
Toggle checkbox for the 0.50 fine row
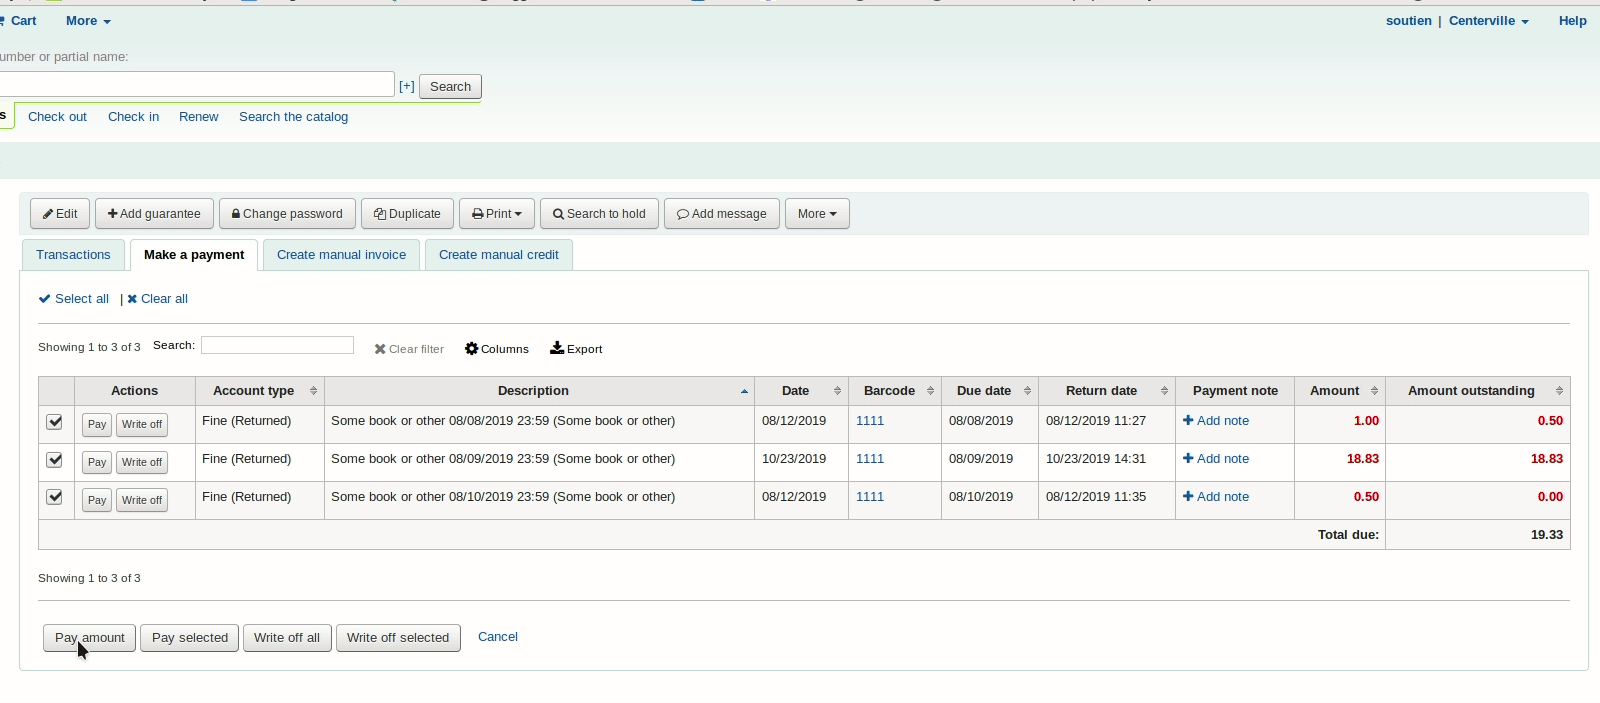[55, 498]
